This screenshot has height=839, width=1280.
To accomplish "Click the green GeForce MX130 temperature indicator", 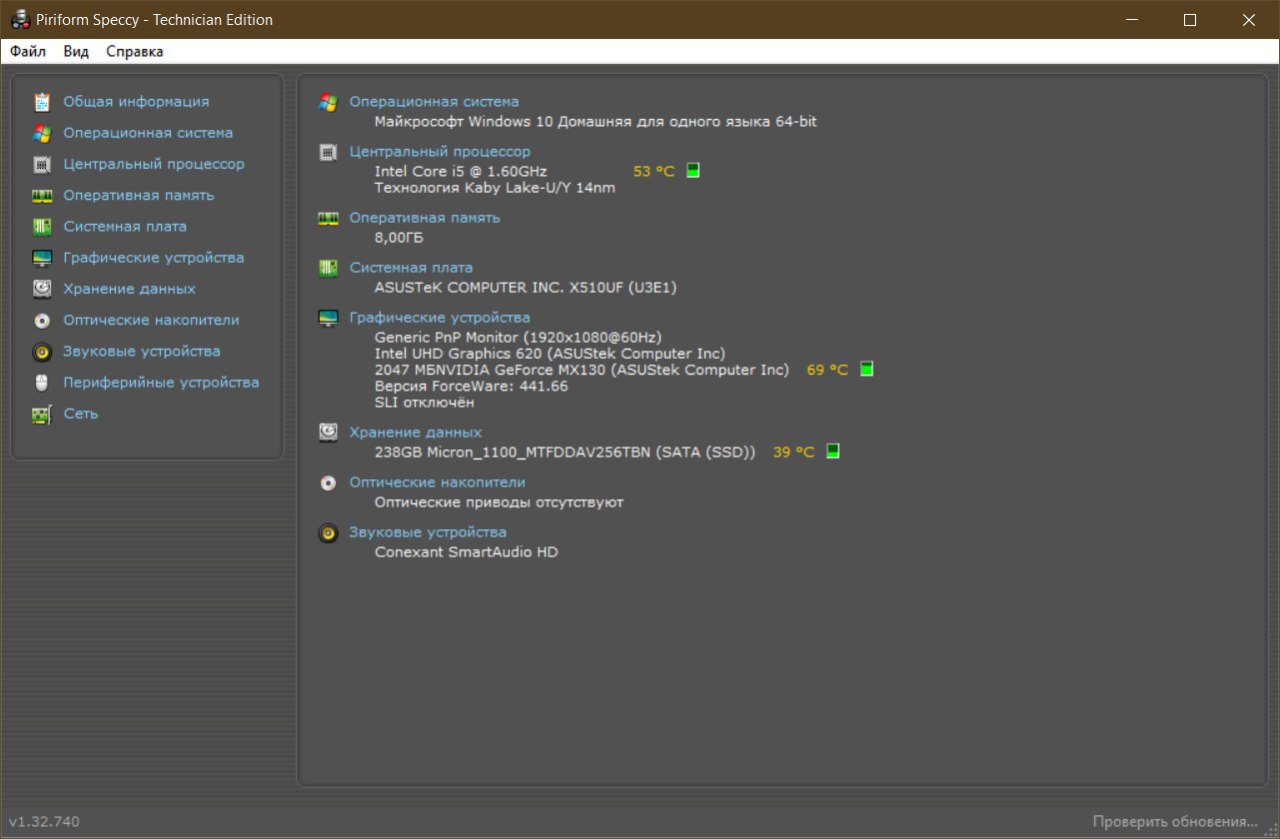I will coord(866,369).
